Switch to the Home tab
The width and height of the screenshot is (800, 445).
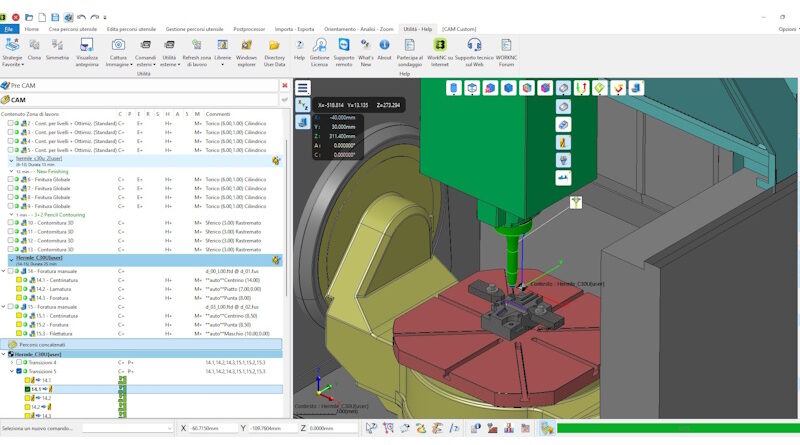click(32, 29)
